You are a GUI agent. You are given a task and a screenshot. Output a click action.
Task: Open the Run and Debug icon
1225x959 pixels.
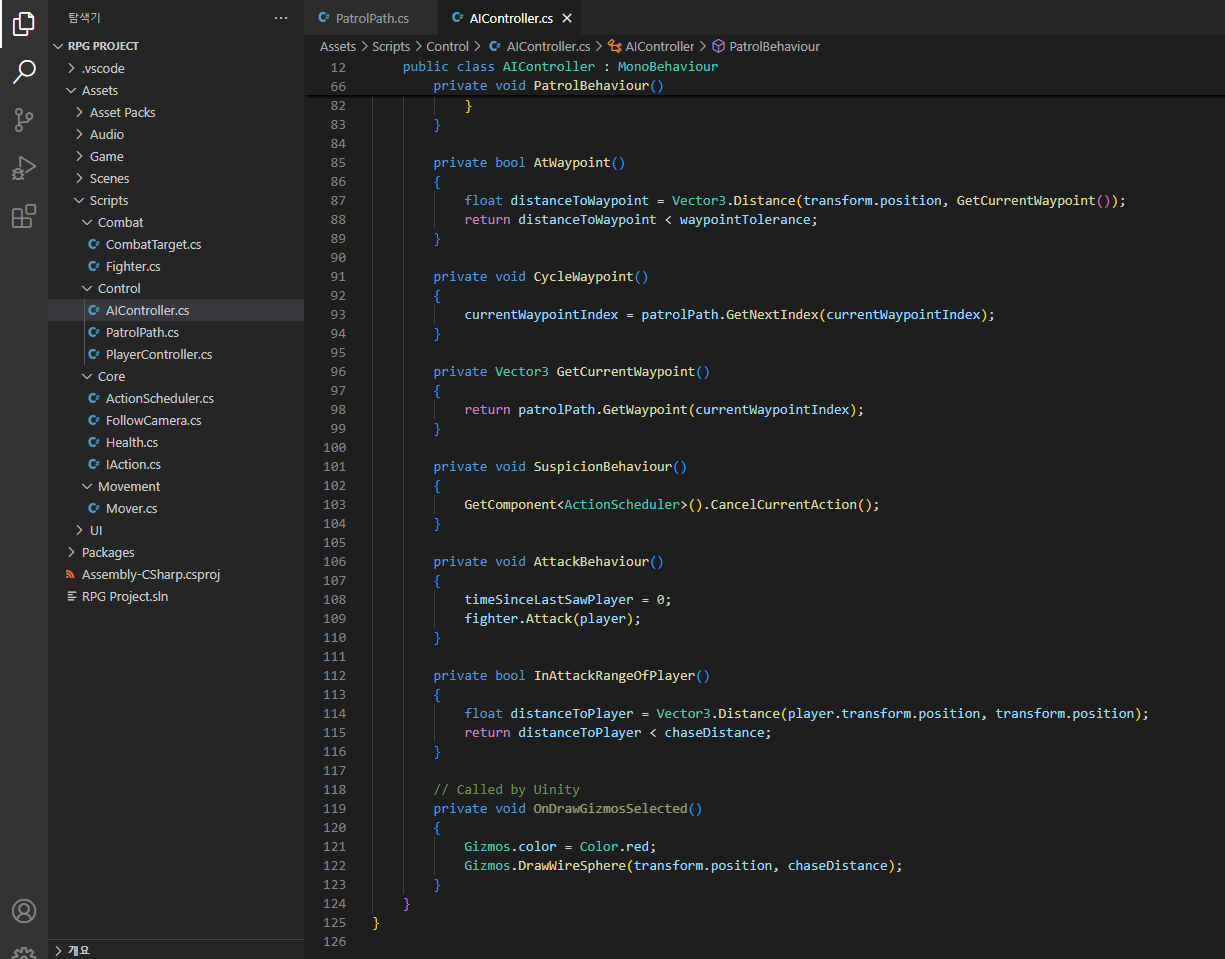pyautogui.click(x=24, y=168)
